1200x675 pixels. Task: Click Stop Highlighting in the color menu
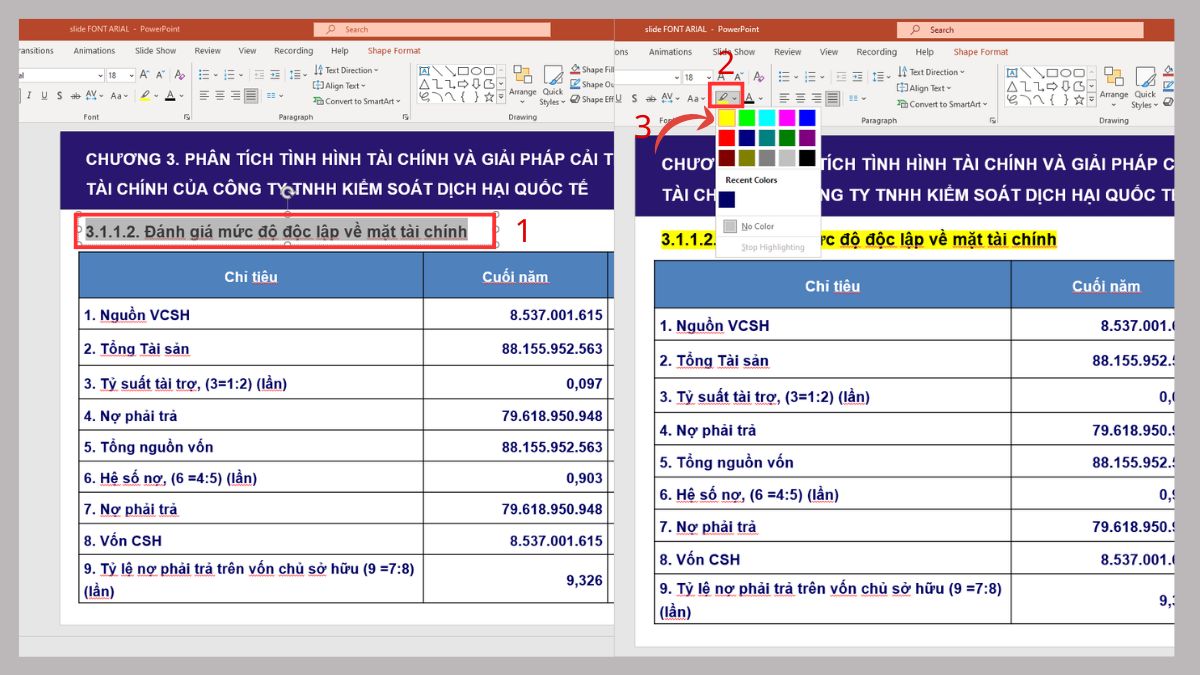coord(768,246)
